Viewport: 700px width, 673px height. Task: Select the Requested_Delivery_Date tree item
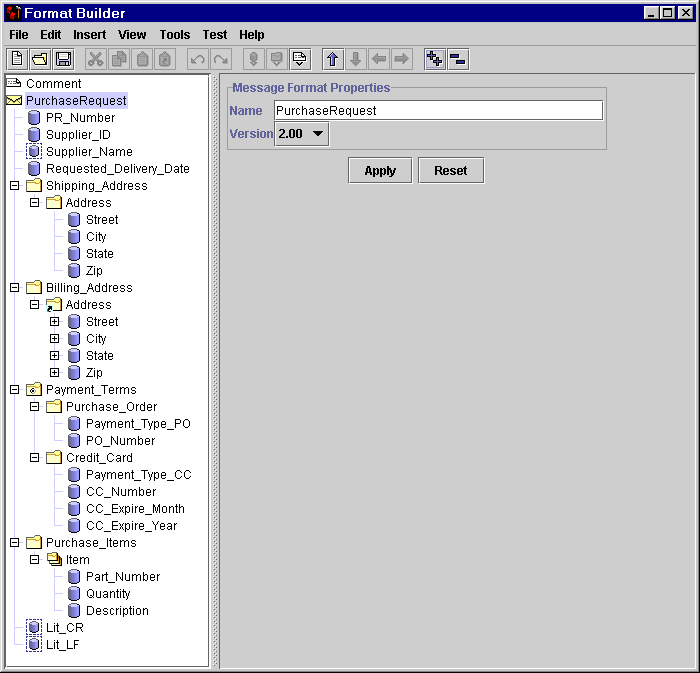[118, 169]
